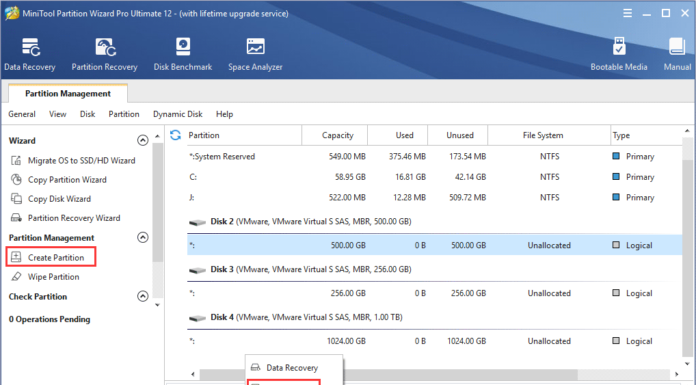Click the Copy Partition Wizard icon

click(16, 179)
